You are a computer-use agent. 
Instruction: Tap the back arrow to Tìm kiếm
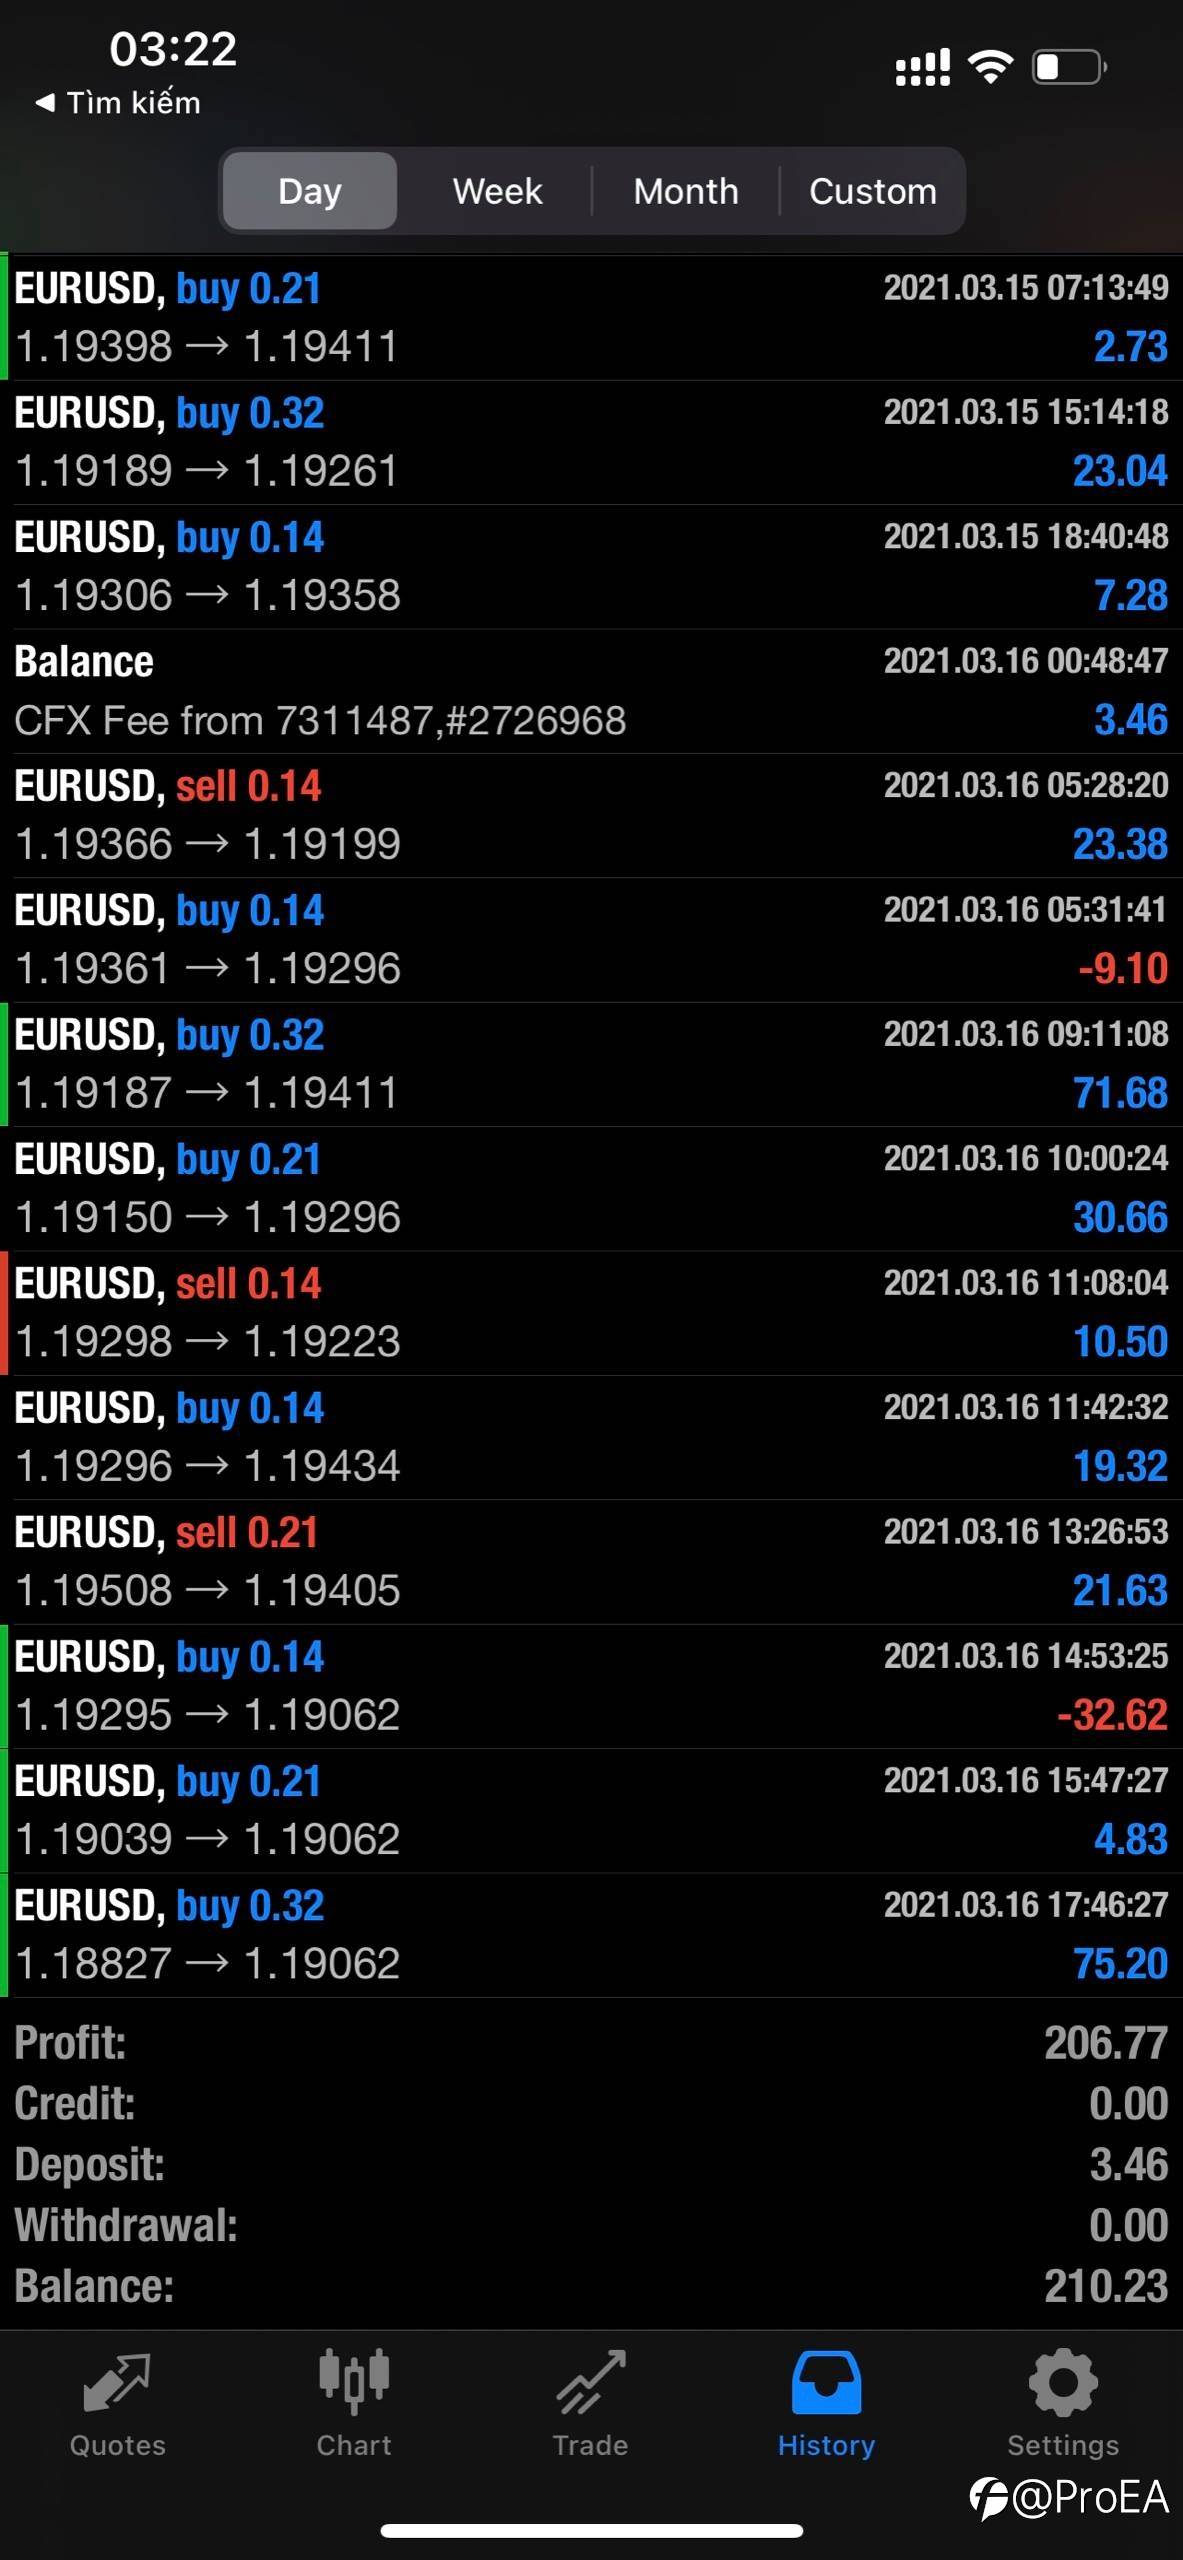[118, 103]
